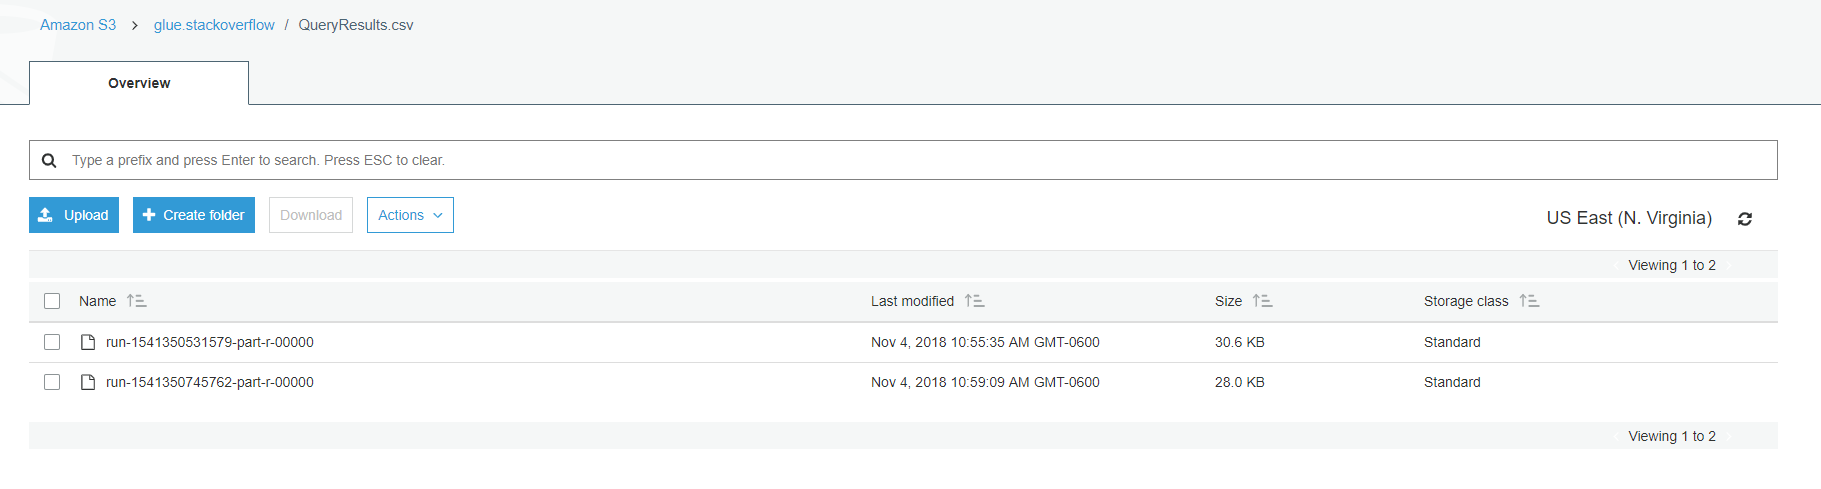Click the breadcrumb chevron after Amazon S3
Screen dimensions: 1821x489
point(135,25)
